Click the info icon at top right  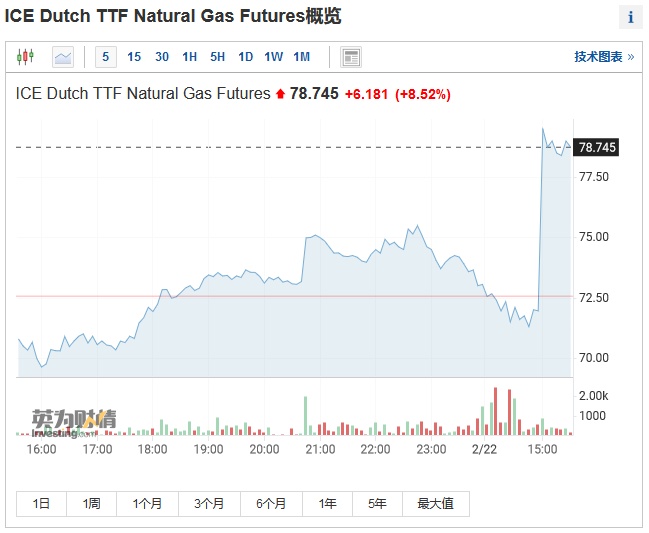(631, 17)
